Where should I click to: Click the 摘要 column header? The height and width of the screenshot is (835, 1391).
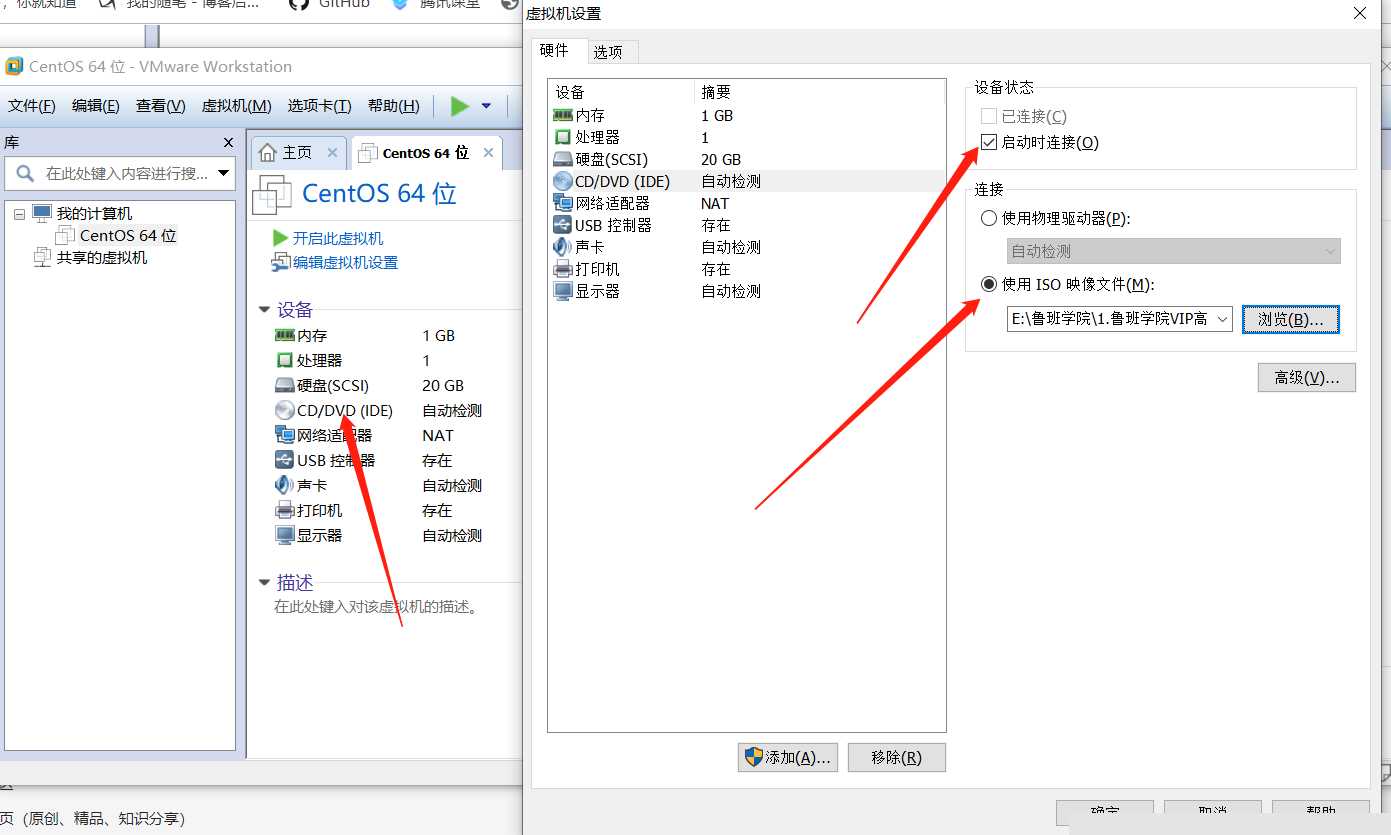pyautogui.click(x=819, y=92)
